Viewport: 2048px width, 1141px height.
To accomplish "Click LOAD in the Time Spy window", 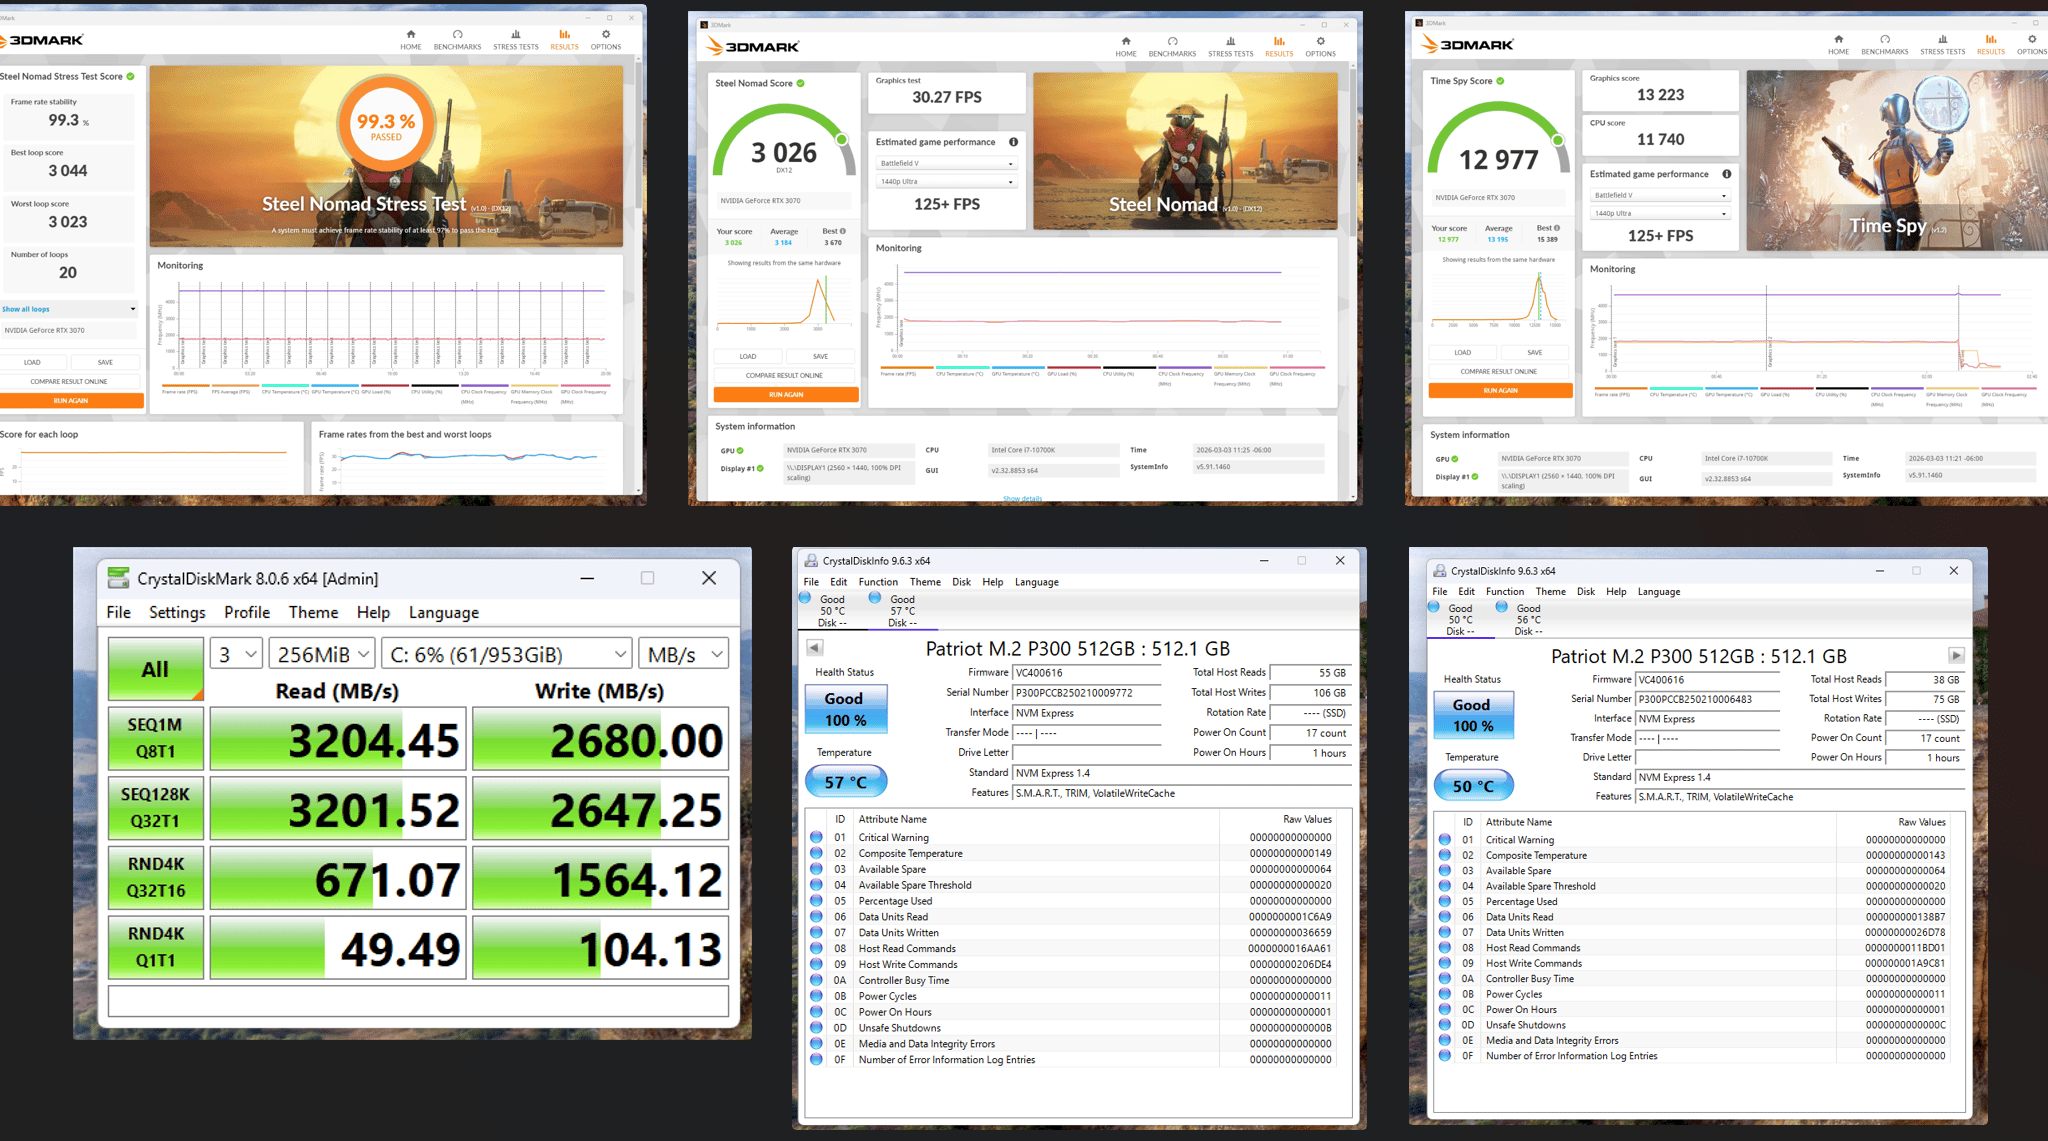I will click(x=1463, y=353).
